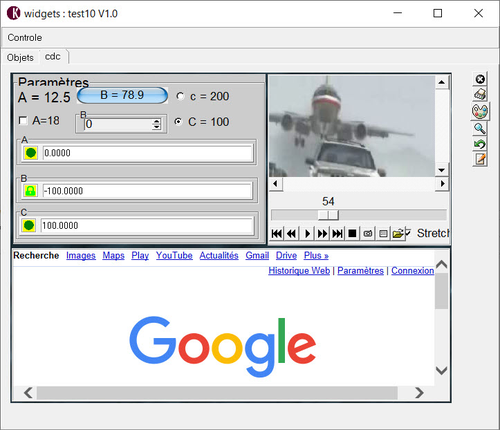Click field C input showing 100.0000
The height and width of the screenshot is (430, 500).
coord(147,225)
